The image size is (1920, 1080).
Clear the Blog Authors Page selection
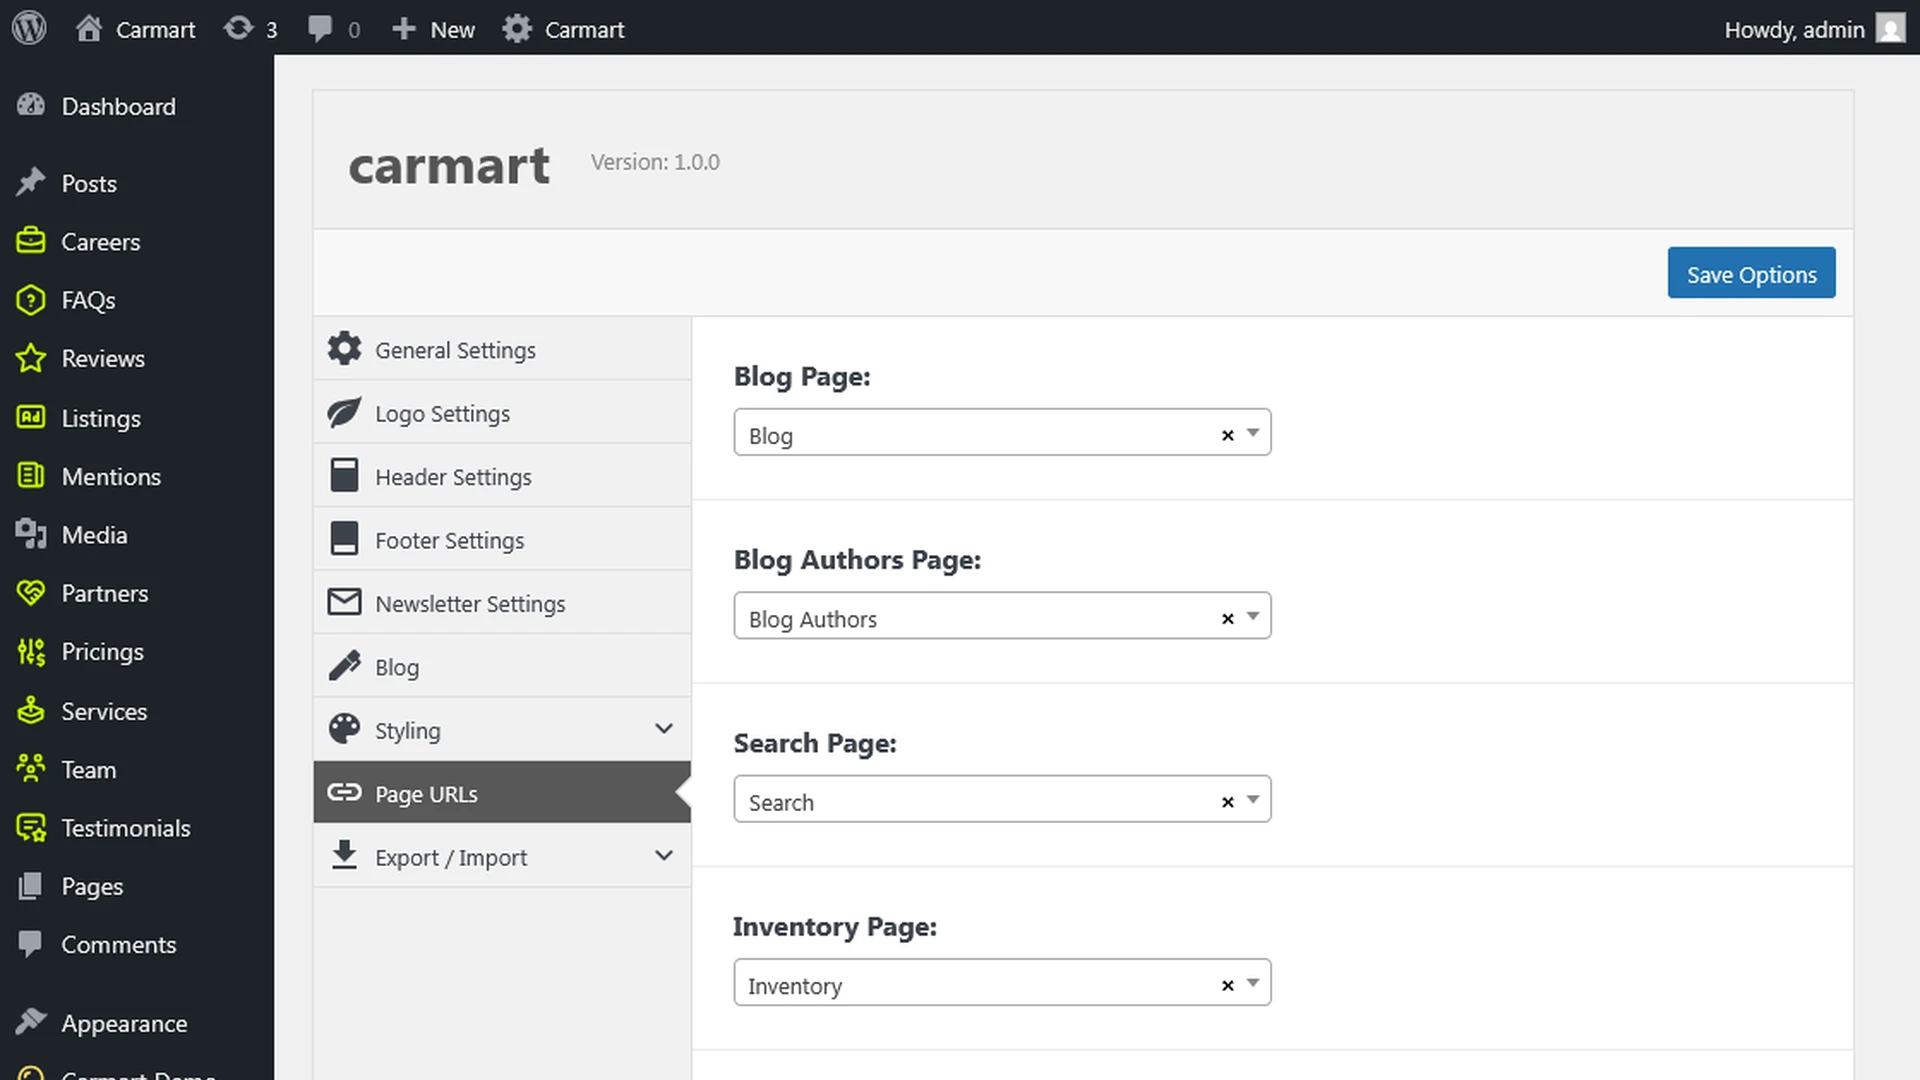tap(1228, 619)
